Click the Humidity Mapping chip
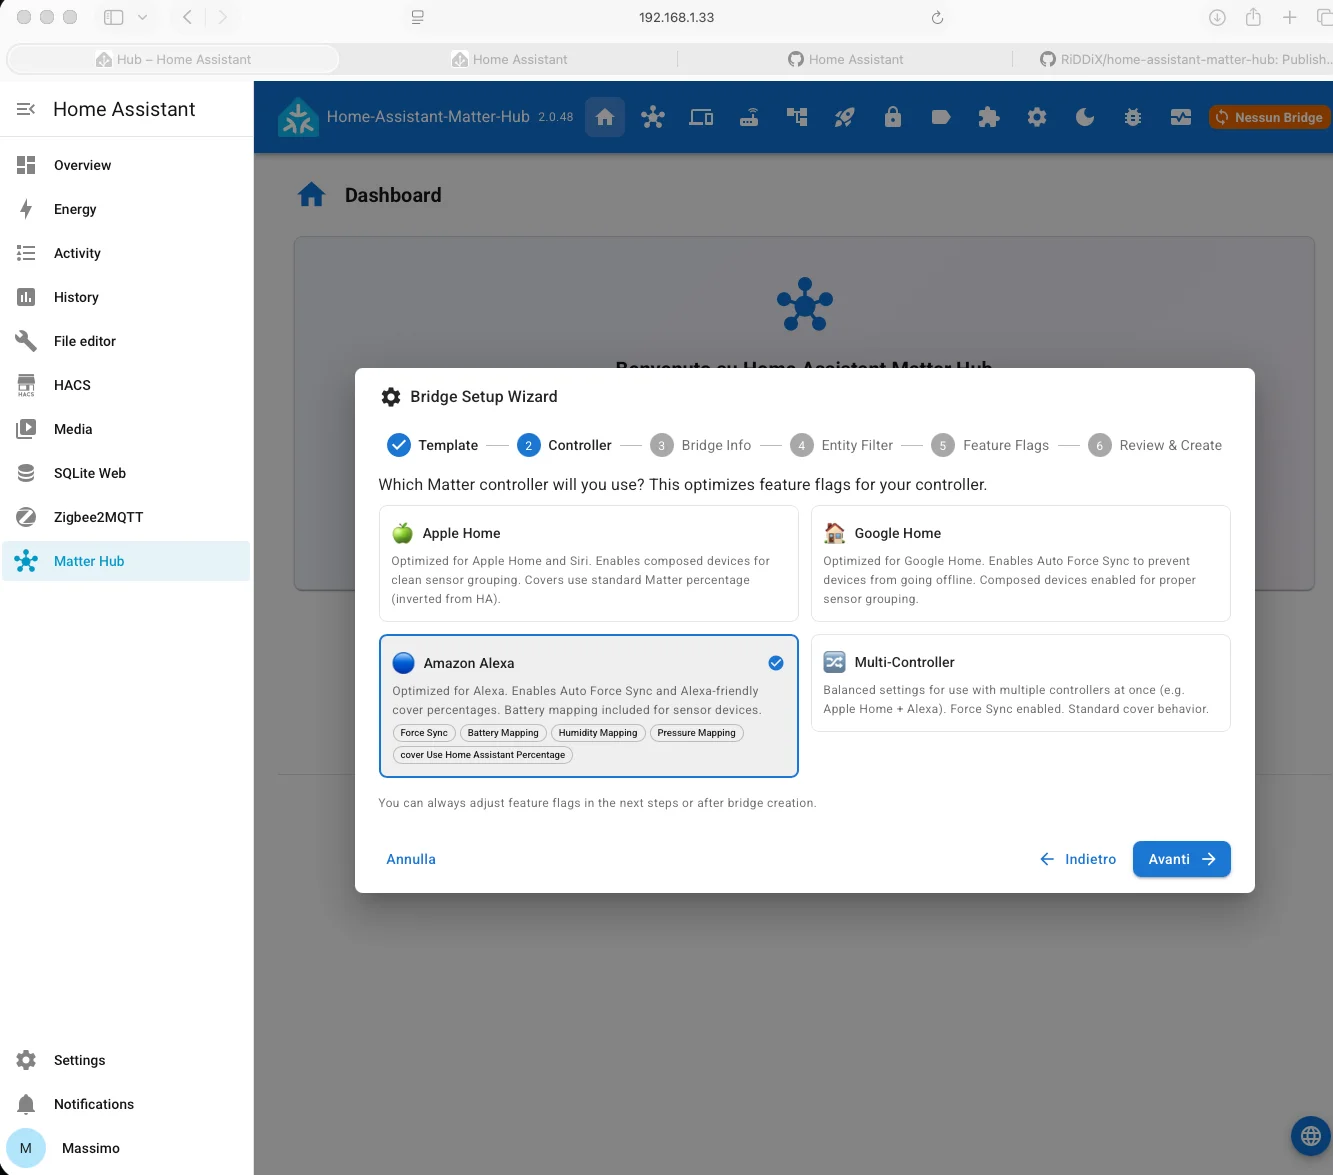 (x=598, y=733)
